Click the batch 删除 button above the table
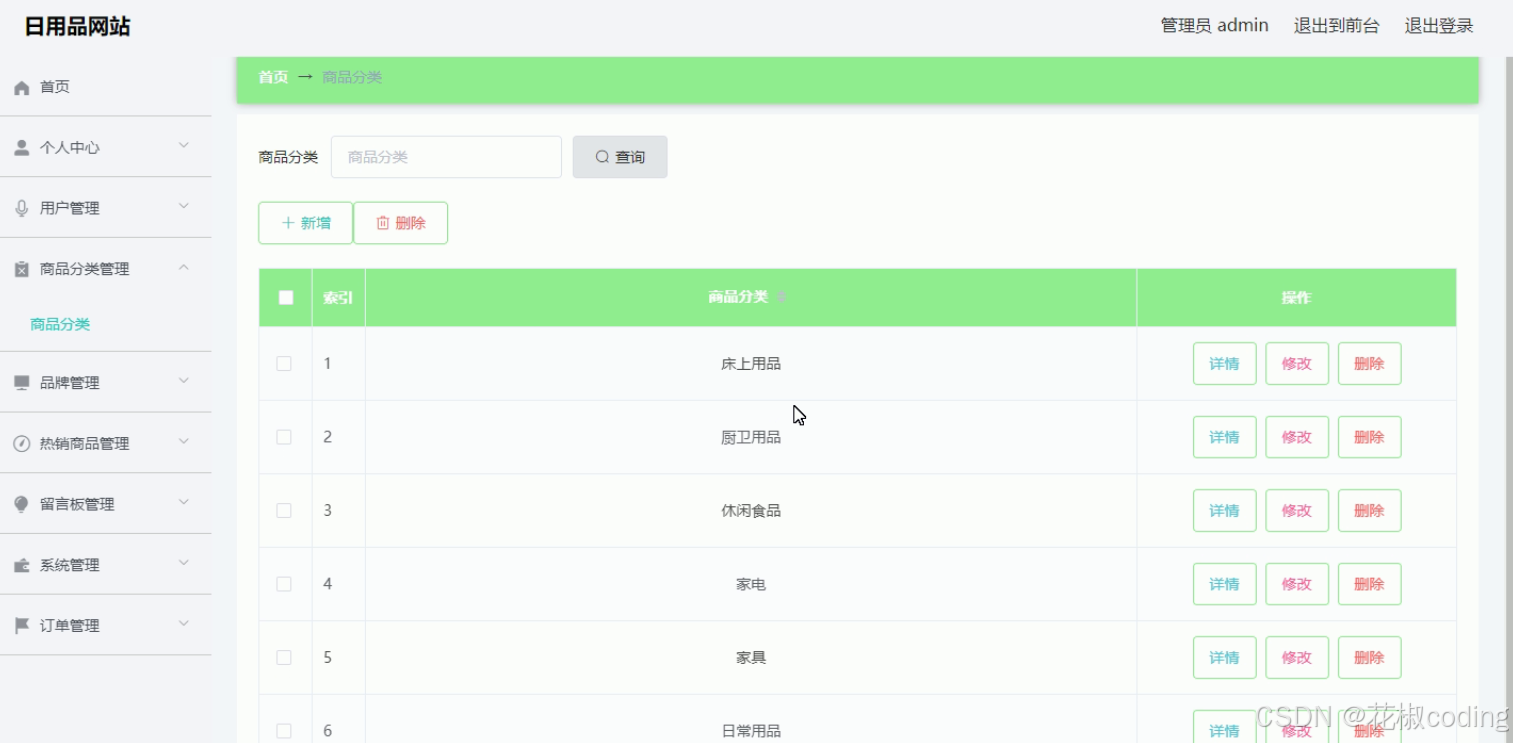Viewport: 1513px width, 743px height. click(400, 223)
